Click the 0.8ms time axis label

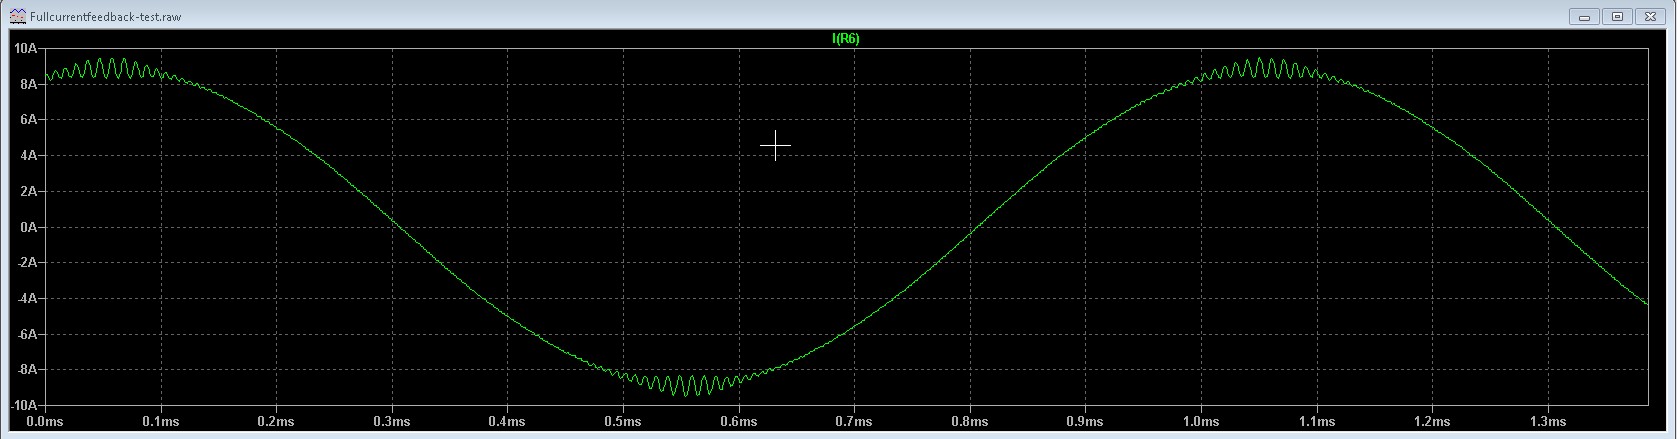[x=970, y=422]
